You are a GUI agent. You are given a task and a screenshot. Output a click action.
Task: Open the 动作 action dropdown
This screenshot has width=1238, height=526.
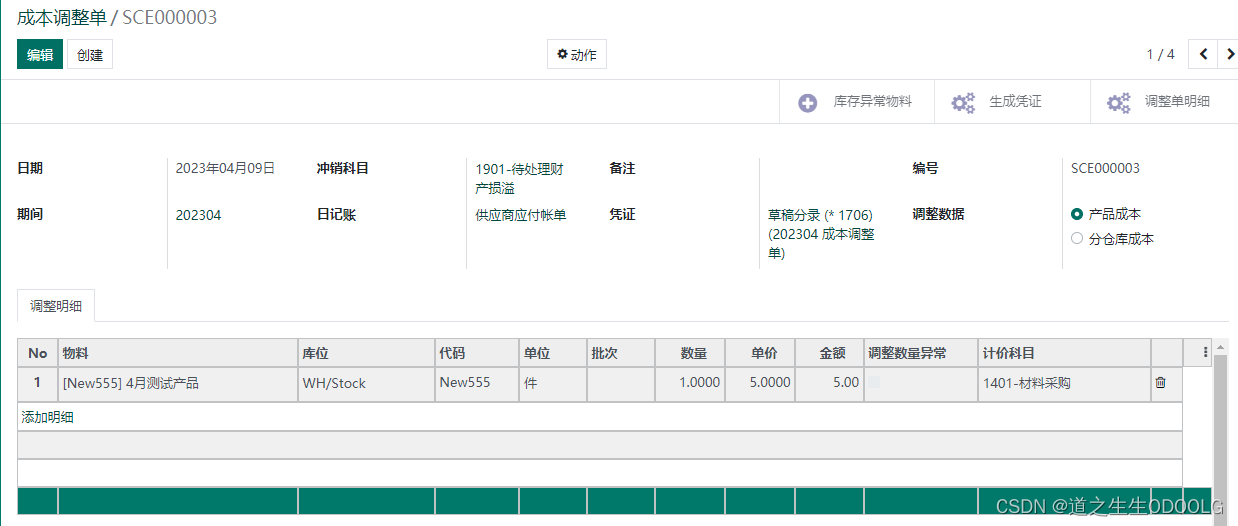tap(577, 55)
